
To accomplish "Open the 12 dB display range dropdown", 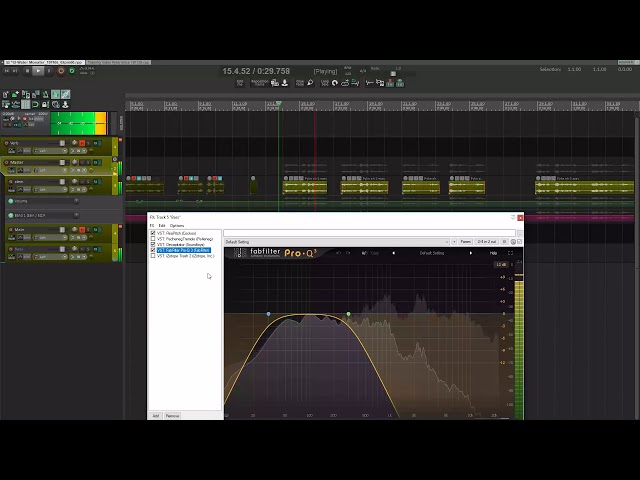I will pos(501,264).
